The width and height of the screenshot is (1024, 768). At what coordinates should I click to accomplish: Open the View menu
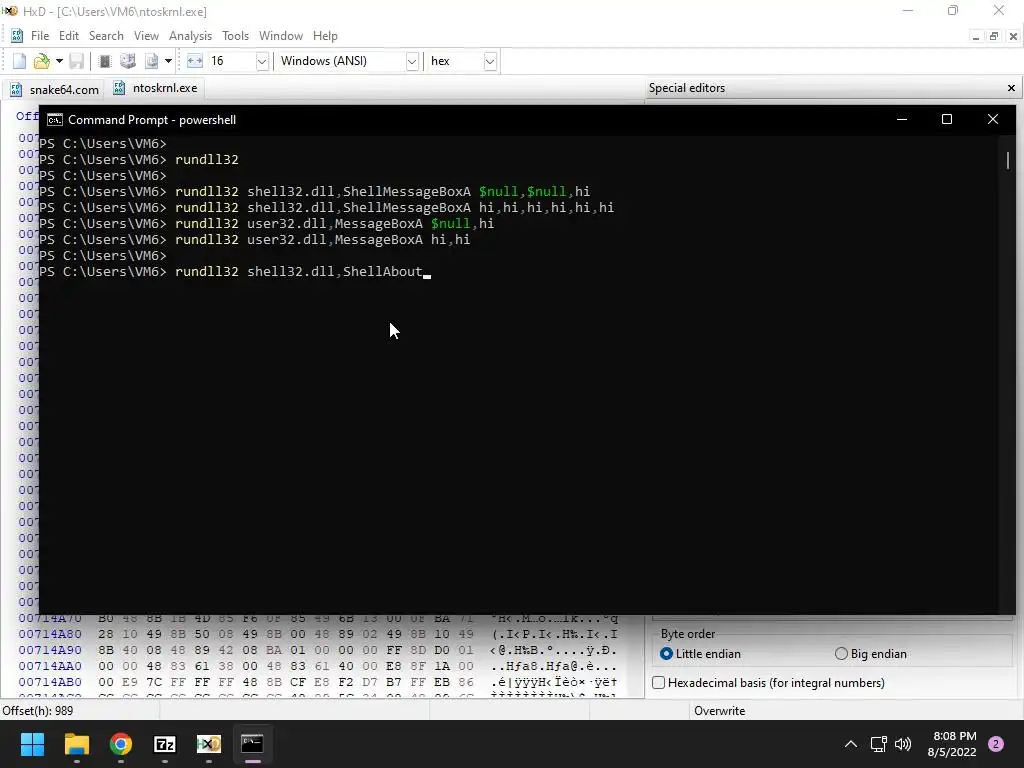tap(146, 36)
